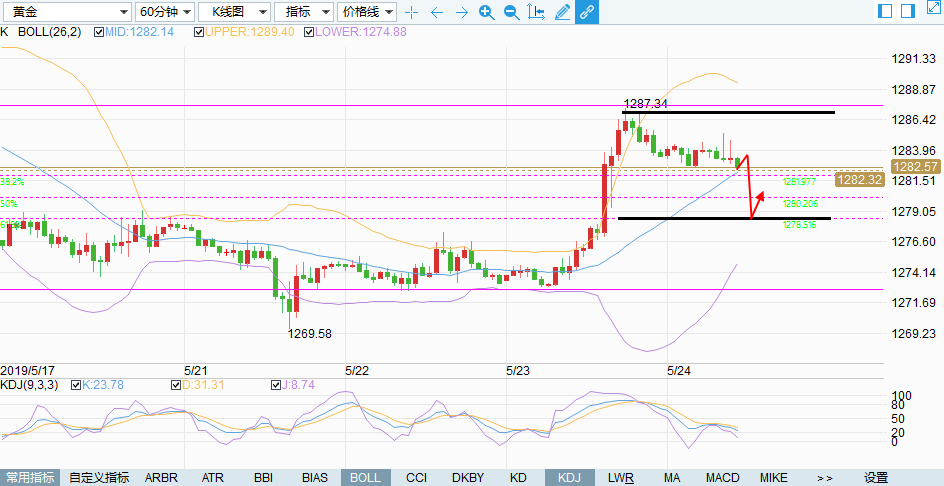
Task: Zoom out with the magnifier minus icon
Action: [511, 12]
